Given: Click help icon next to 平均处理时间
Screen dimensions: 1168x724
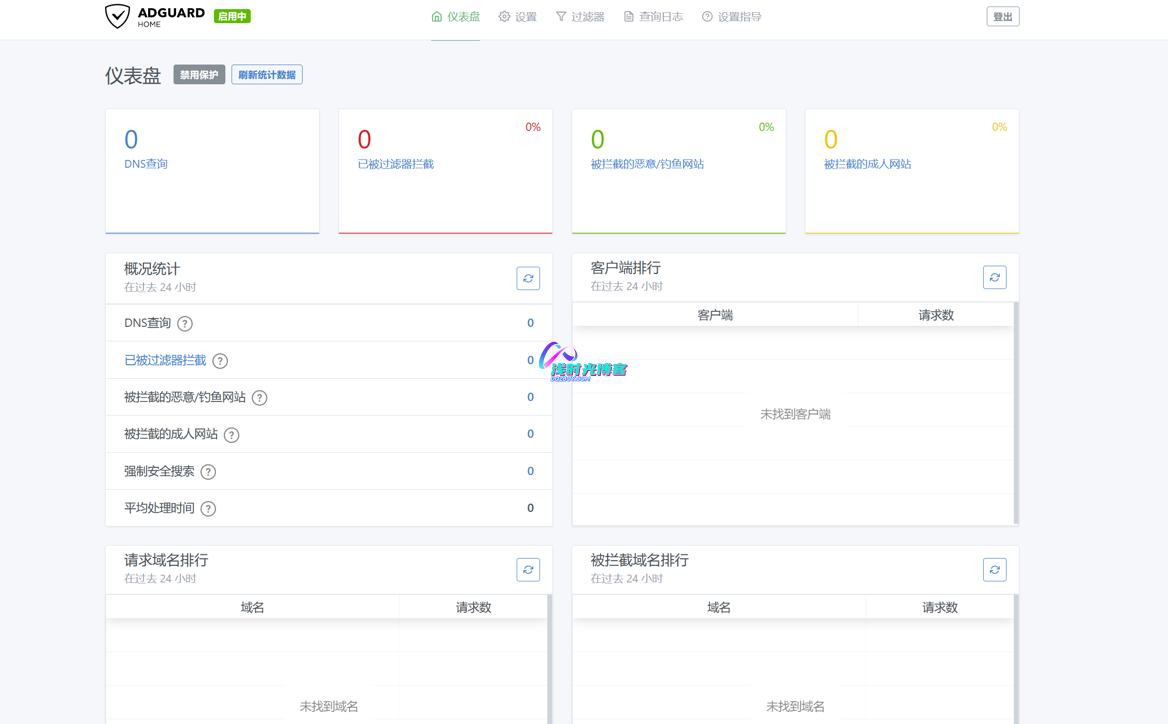Looking at the screenshot, I should coord(208,509).
